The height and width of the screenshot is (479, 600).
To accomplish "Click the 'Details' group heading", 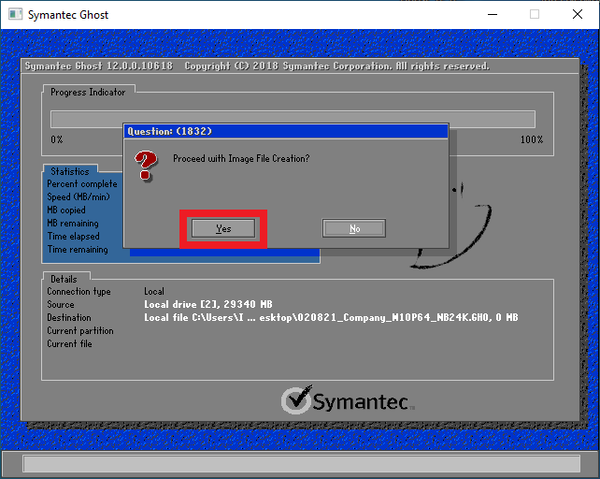I will point(64,279).
